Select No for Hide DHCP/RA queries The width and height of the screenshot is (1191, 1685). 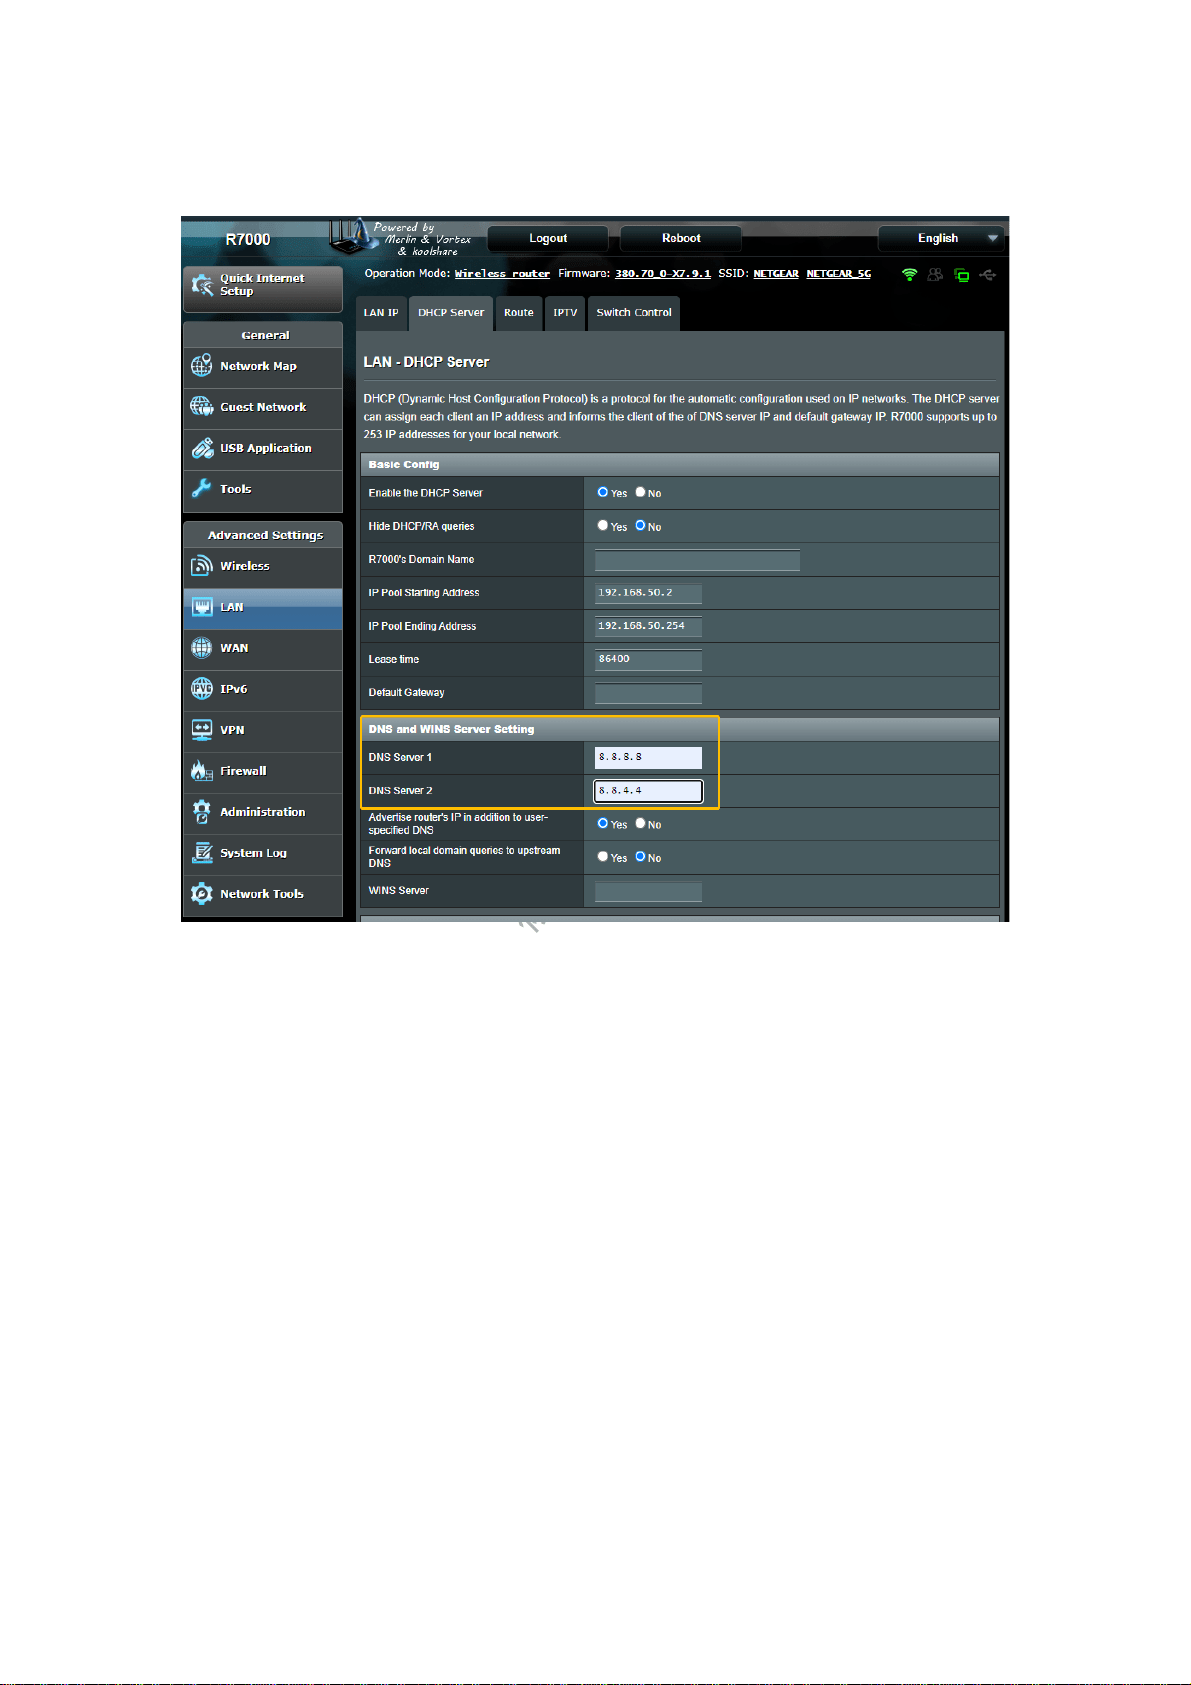pyautogui.click(x=640, y=525)
